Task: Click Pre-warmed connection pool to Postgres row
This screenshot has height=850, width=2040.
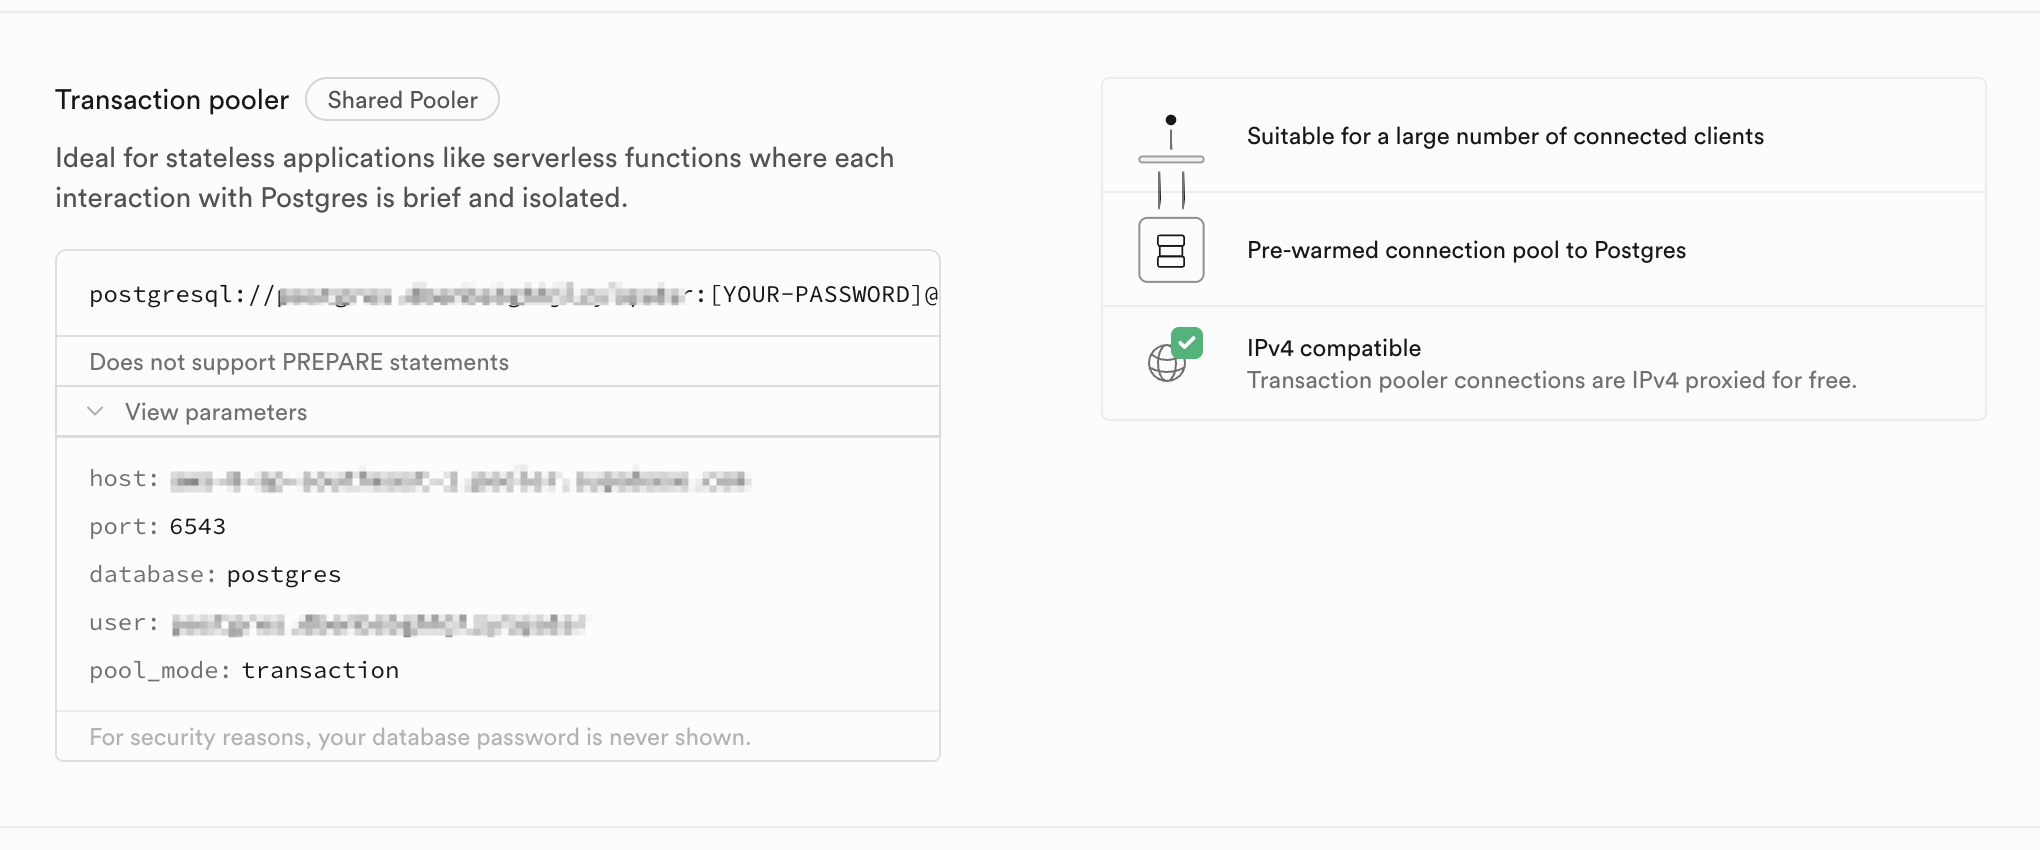Action: [x=1544, y=250]
